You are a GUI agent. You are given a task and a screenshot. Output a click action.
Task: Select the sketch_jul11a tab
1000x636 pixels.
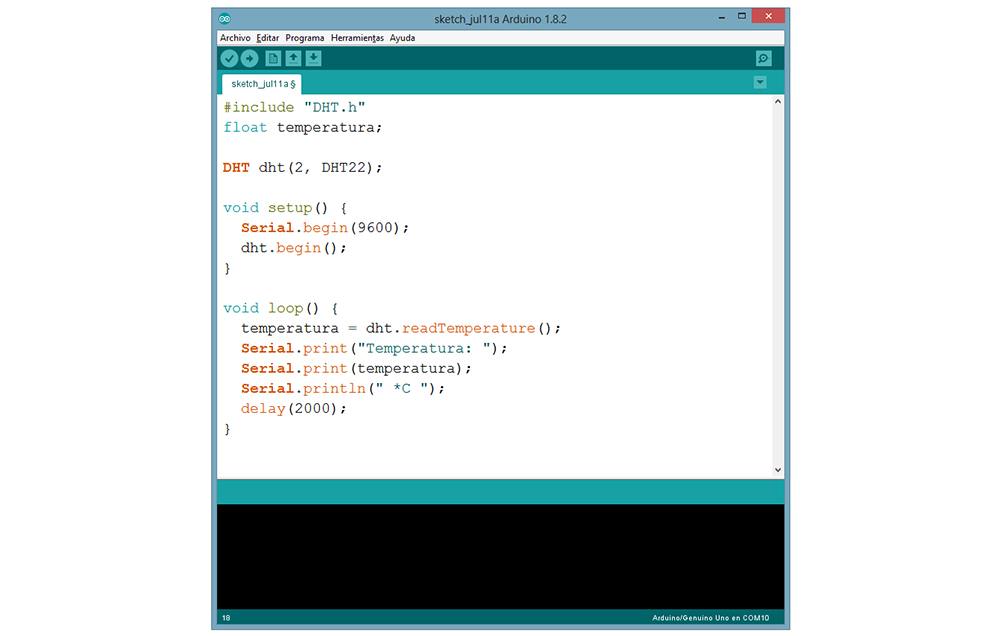pos(263,84)
